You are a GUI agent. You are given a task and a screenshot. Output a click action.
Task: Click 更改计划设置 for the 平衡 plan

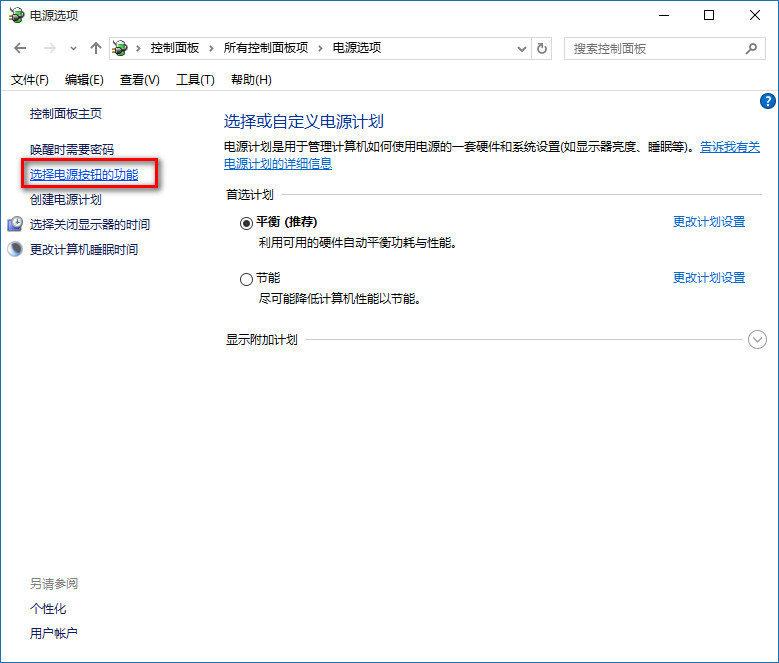click(x=708, y=222)
